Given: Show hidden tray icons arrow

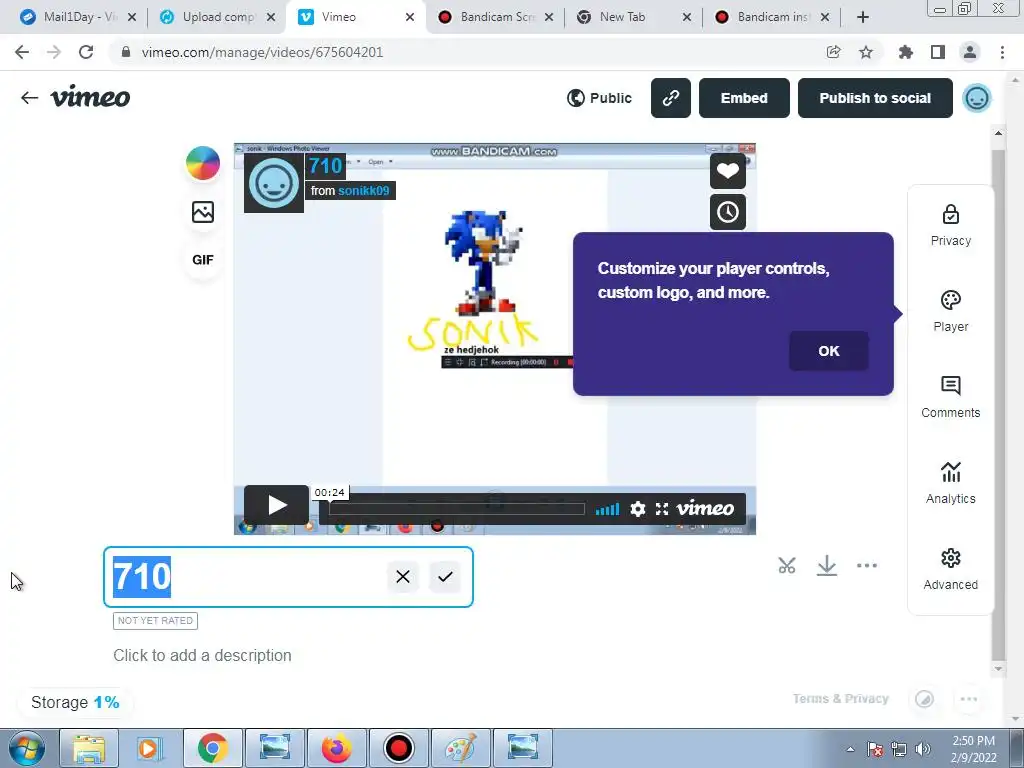Looking at the screenshot, I should [850, 749].
